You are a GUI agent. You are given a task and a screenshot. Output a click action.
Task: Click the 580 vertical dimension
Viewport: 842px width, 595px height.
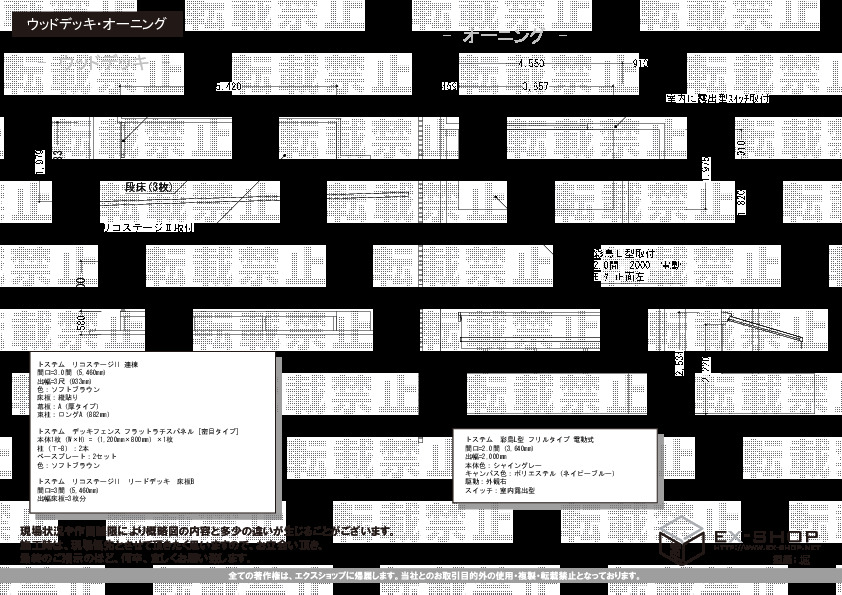click(81, 323)
